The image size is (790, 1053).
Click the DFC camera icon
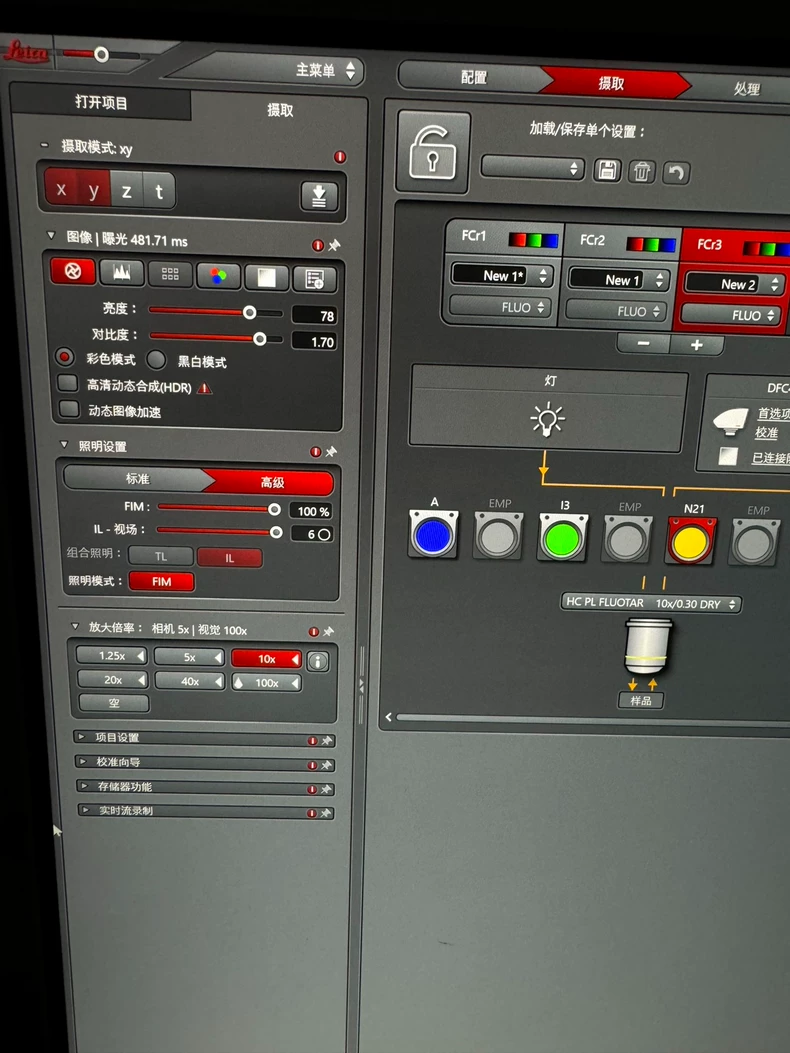pos(730,422)
